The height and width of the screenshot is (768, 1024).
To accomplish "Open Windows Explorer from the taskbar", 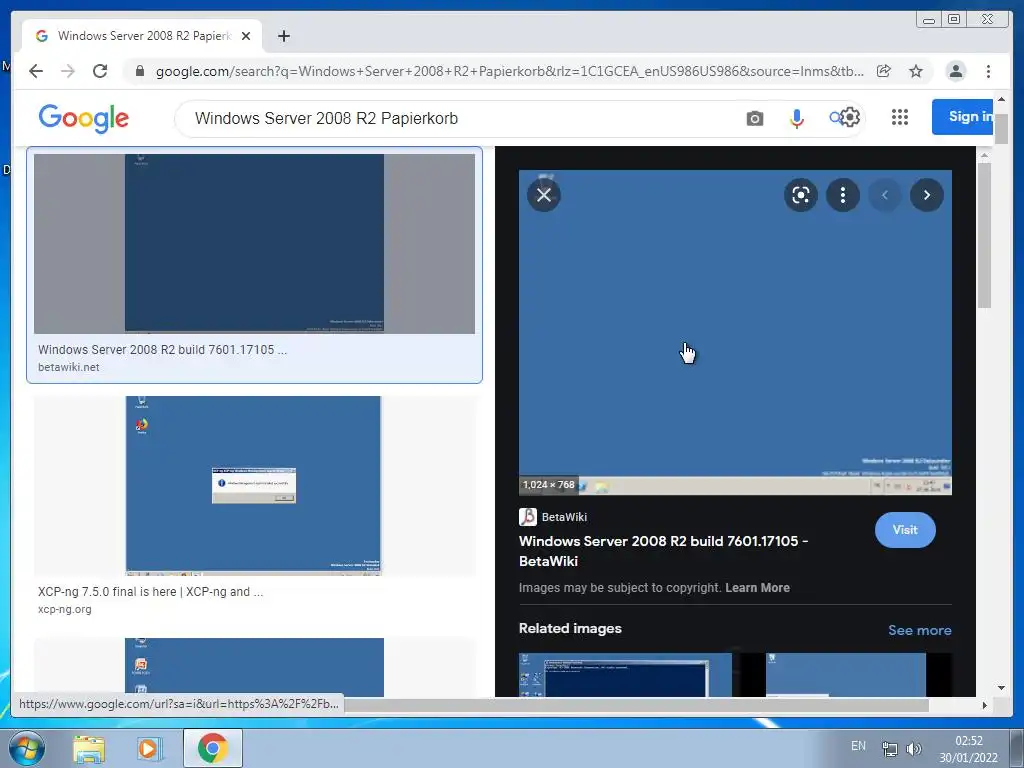I will point(89,749).
